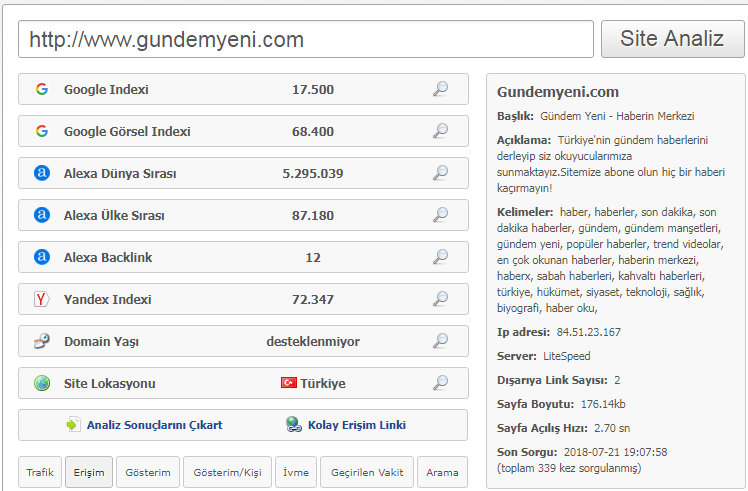Click the Yandex Indexi value 72.347

click(313, 299)
